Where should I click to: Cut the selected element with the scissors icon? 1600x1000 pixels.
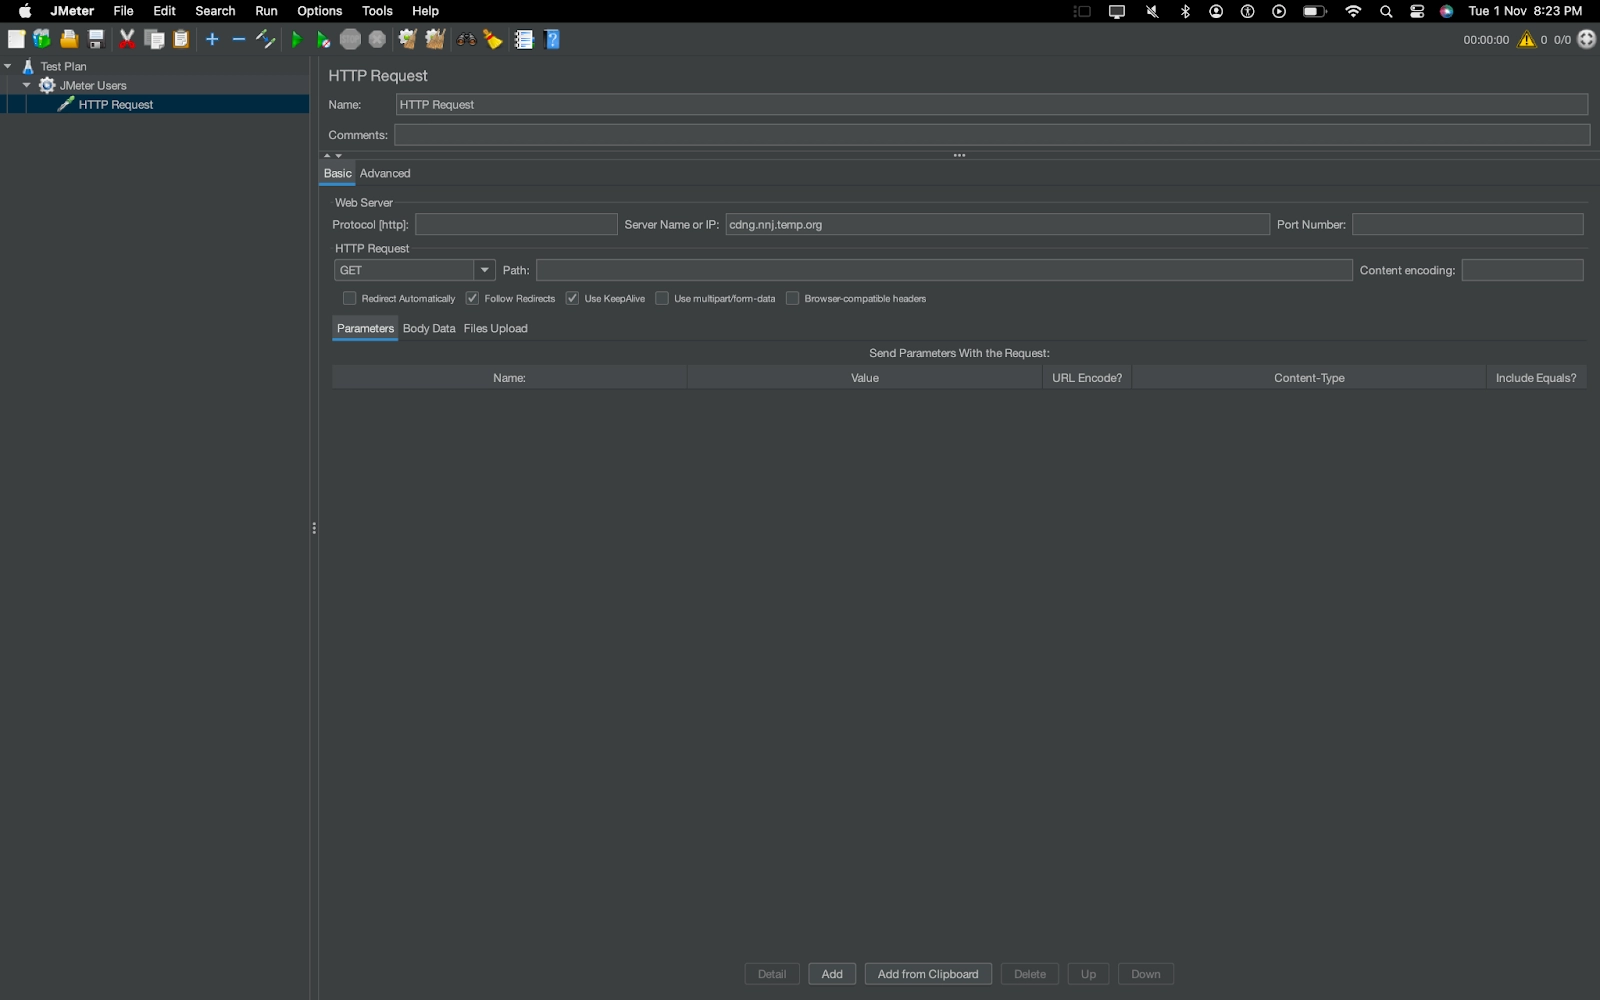coord(127,39)
